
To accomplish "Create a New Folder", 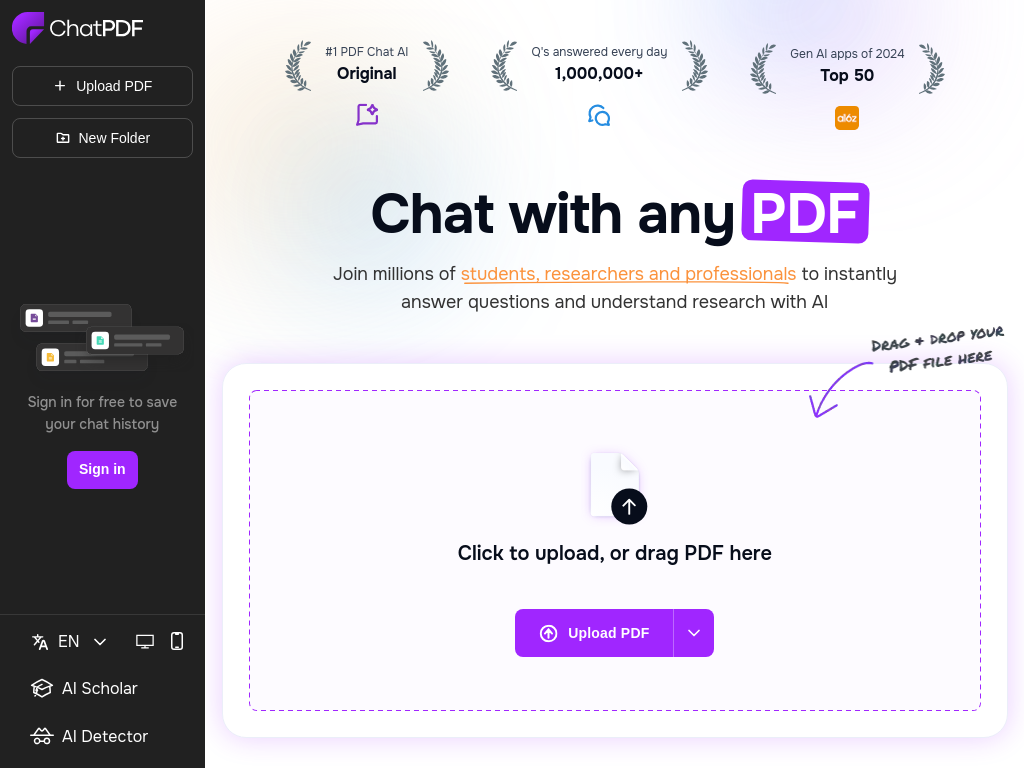I will [x=103, y=138].
